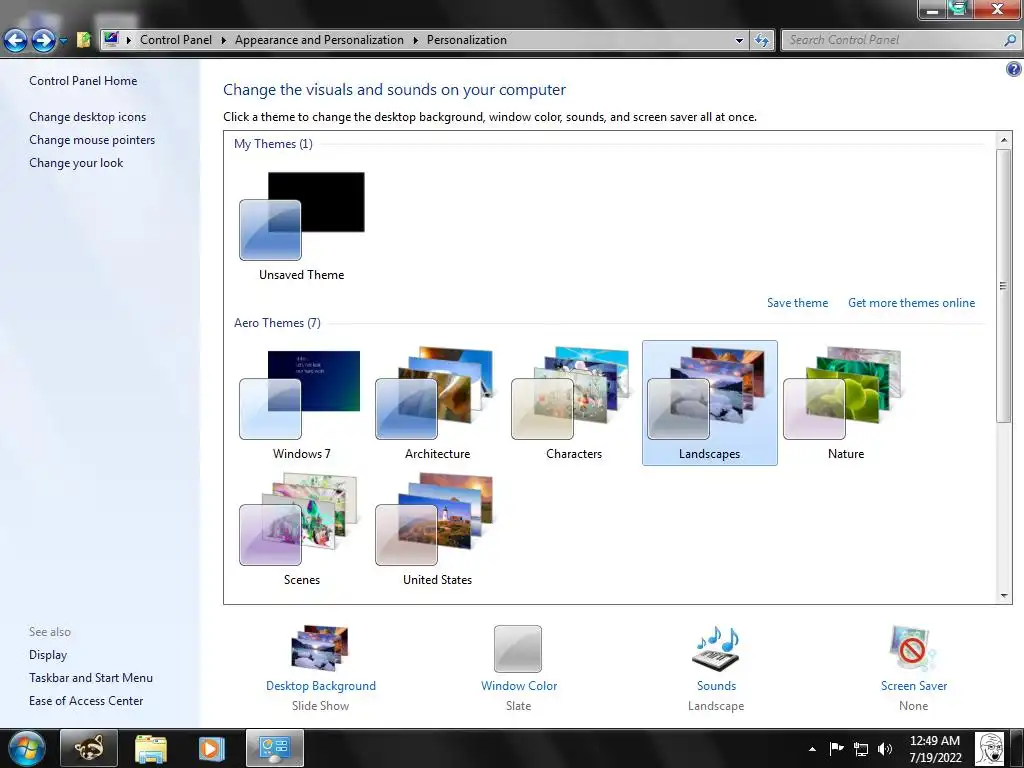
Task: Open Windows Explorer from the taskbar
Action: tap(151, 748)
